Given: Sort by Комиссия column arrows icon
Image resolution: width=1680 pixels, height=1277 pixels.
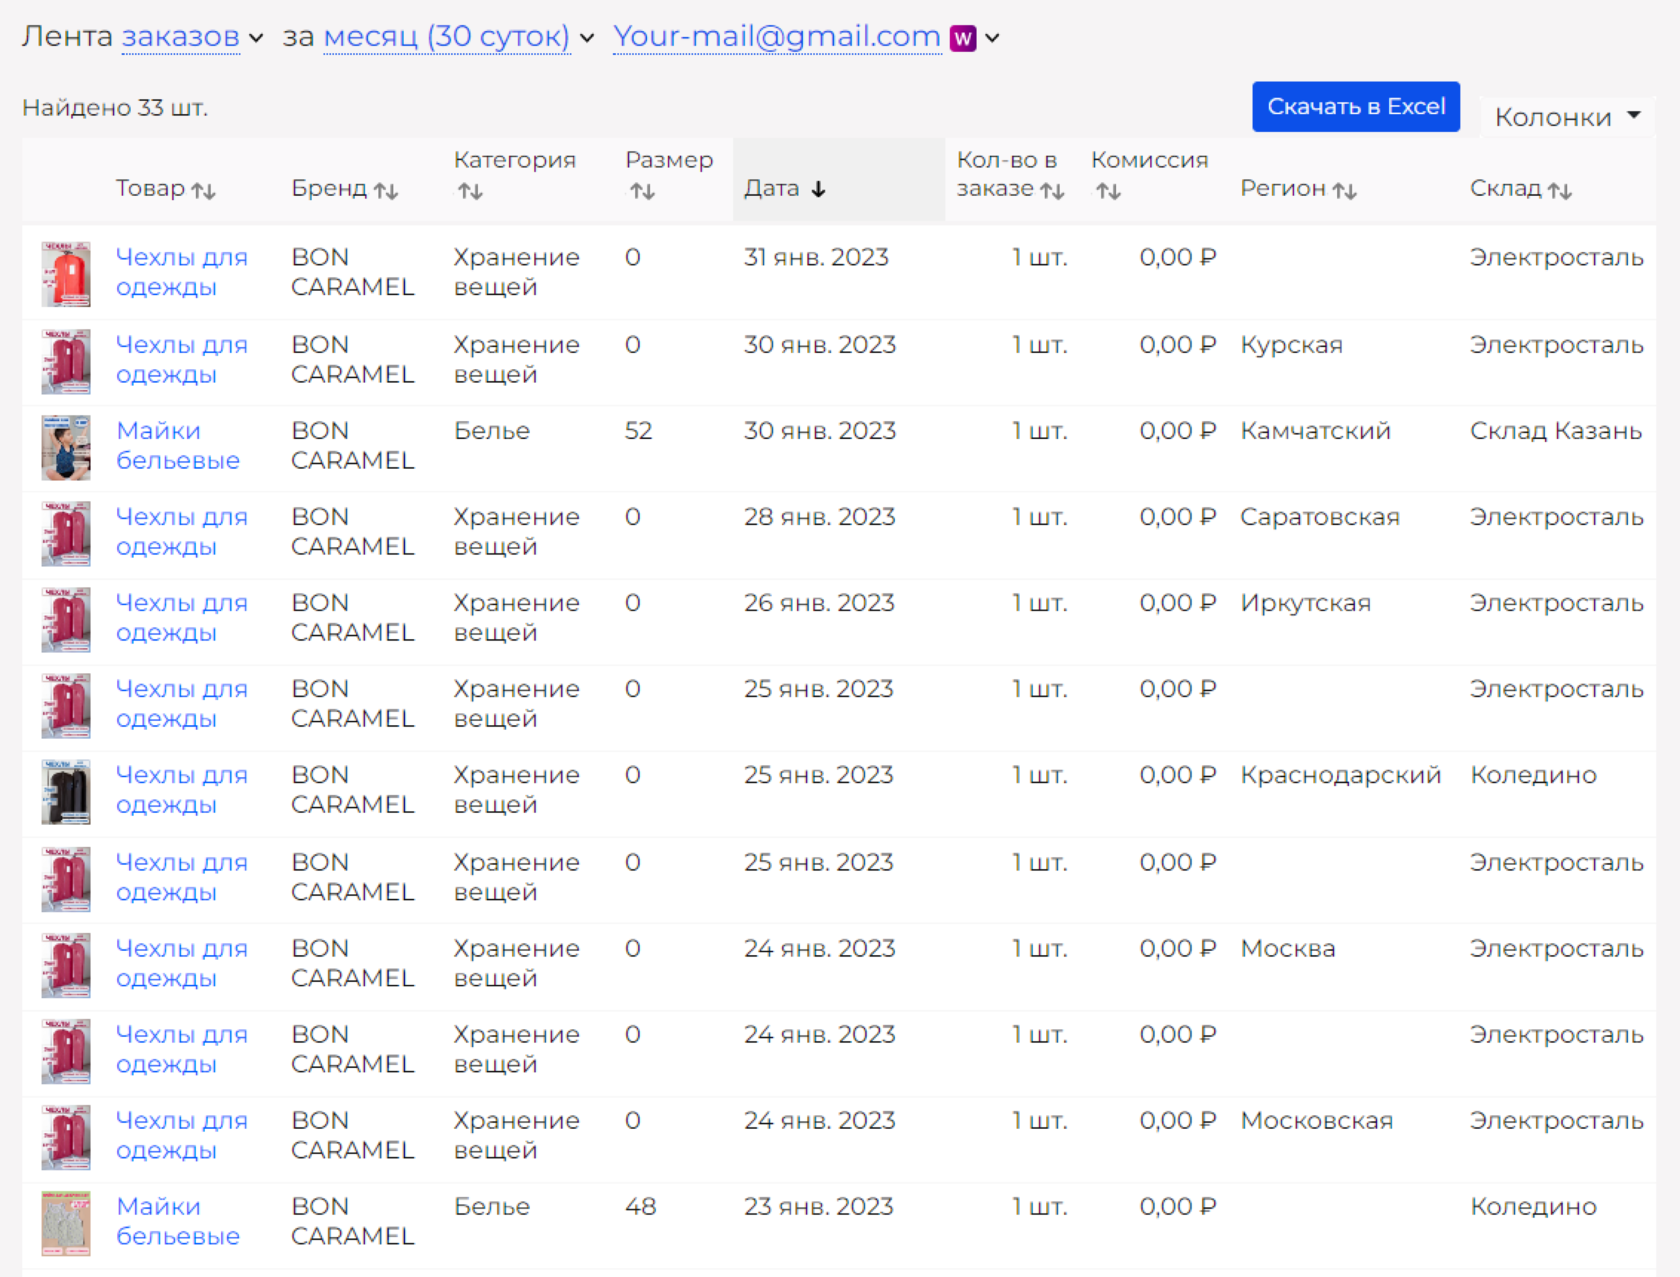Looking at the screenshot, I should [x=1108, y=191].
